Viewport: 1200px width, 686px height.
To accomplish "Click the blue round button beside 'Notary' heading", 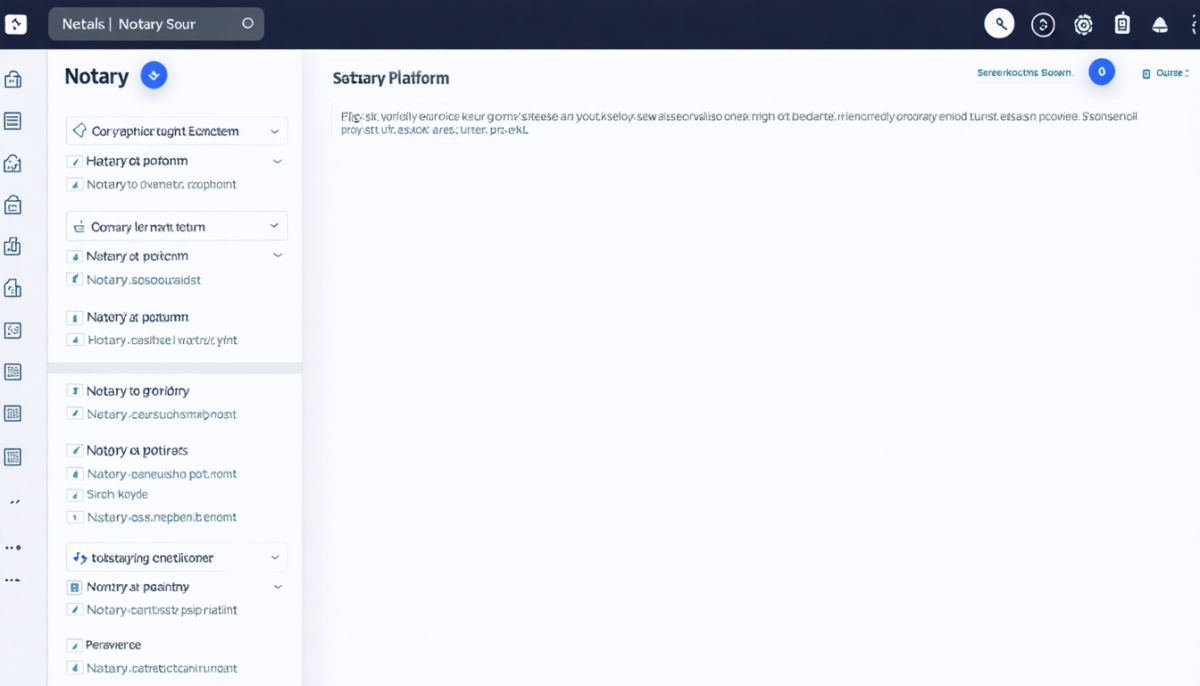I will point(154,75).
